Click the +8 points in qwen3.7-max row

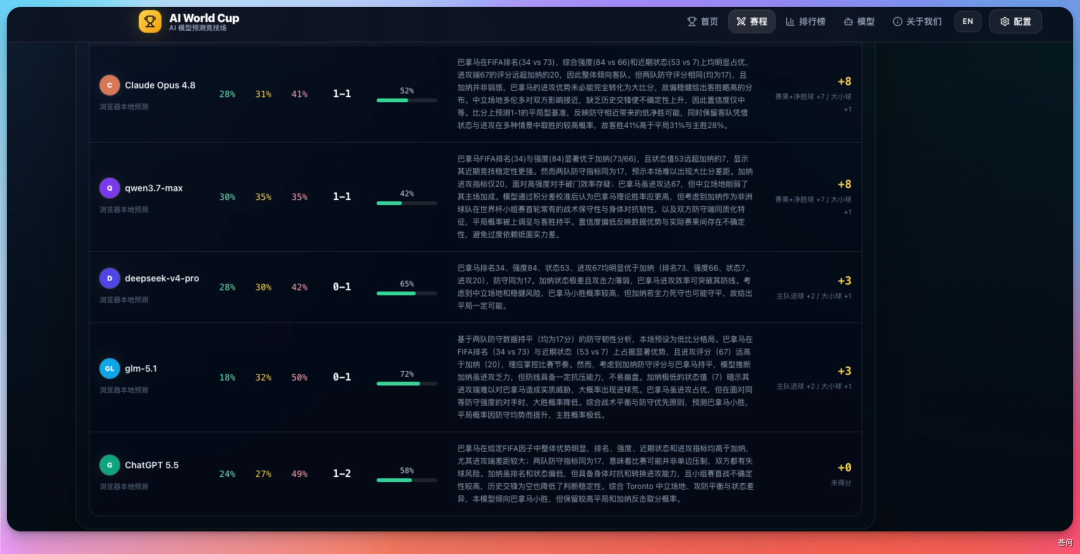click(844, 184)
